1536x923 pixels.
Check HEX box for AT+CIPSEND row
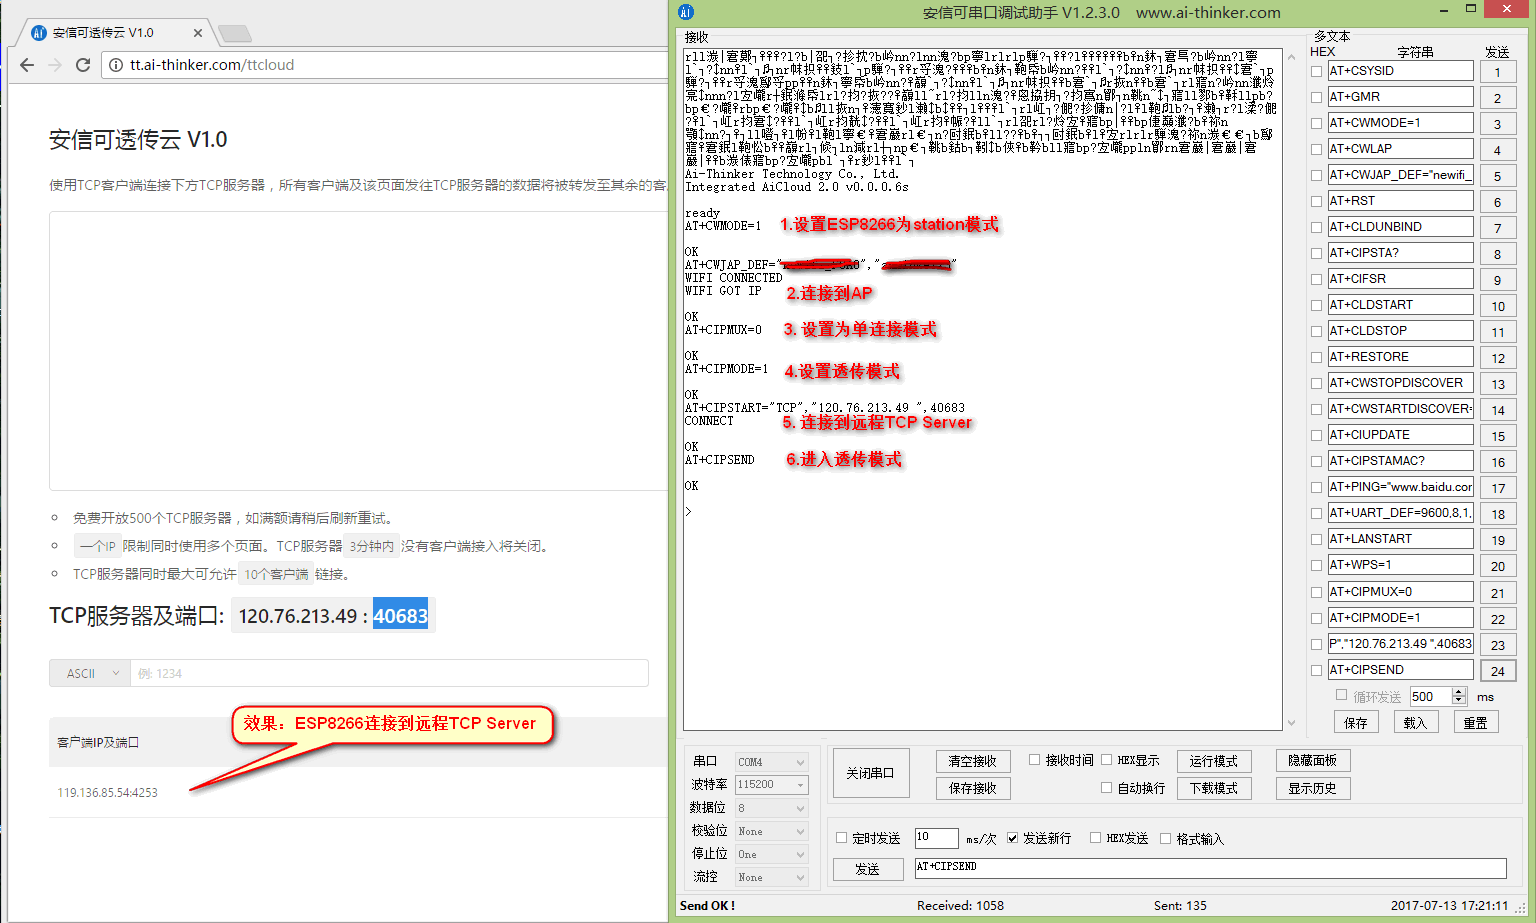1317,670
